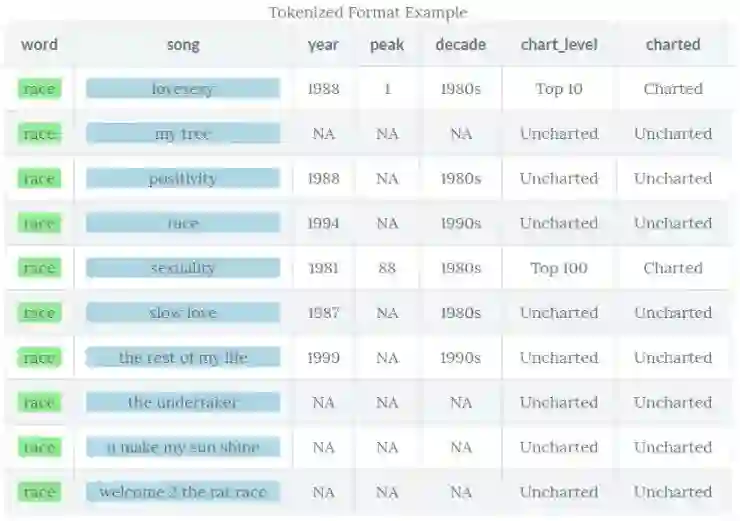This screenshot has width=740, height=521.
Task: Click 'the rest of my life' cell
Action: point(183,358)
